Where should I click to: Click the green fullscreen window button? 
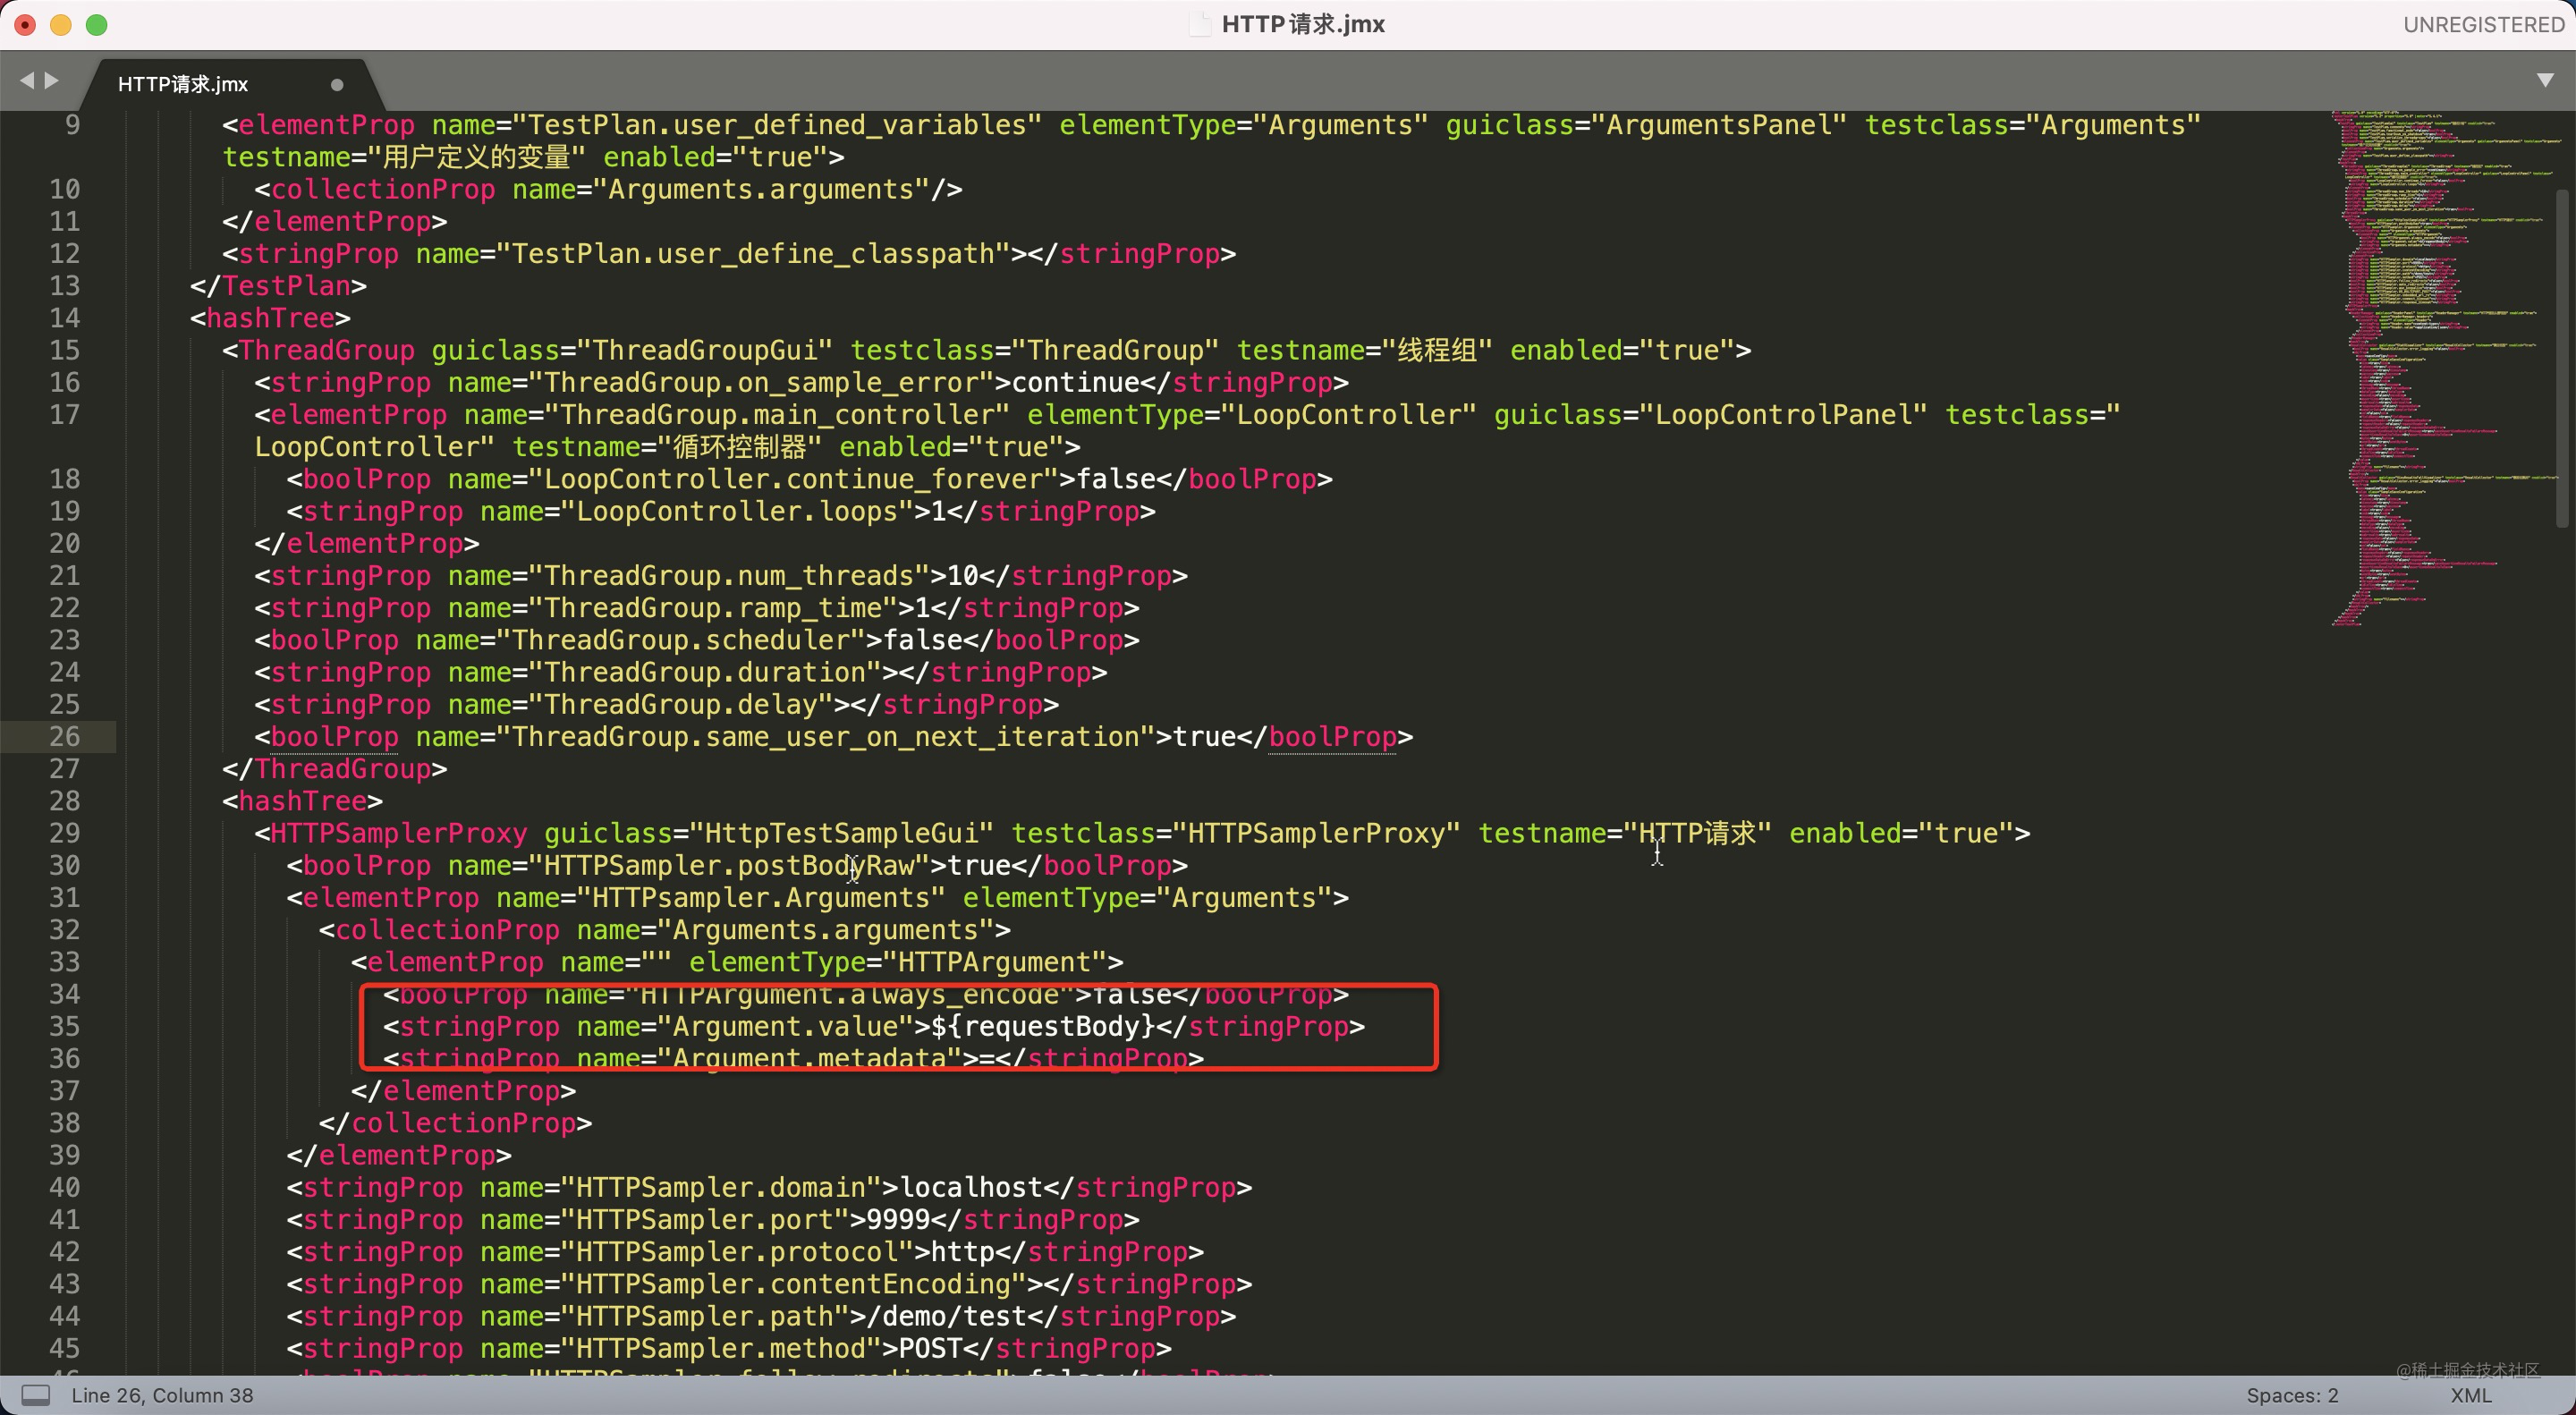(97, 24)
